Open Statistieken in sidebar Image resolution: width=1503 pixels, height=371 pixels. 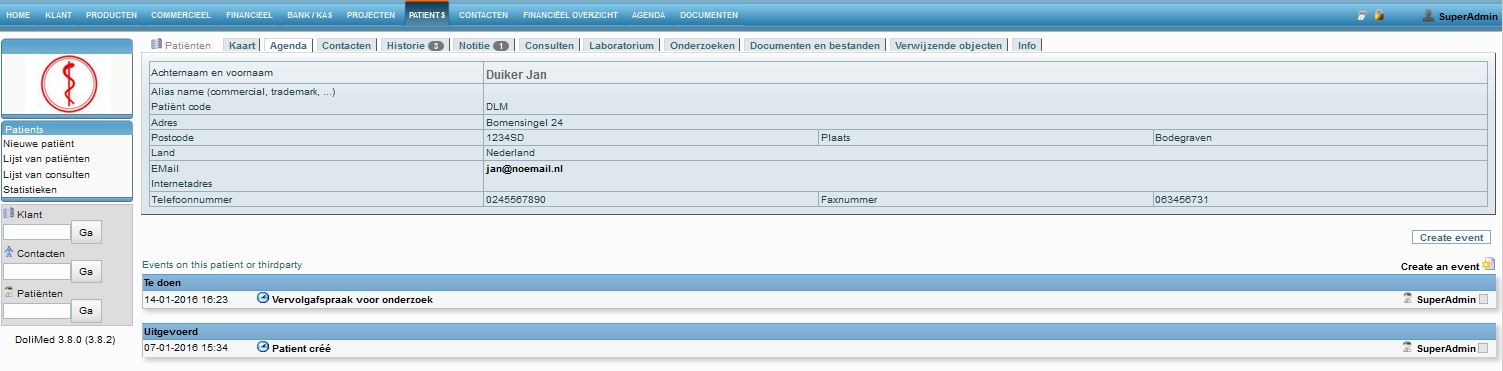coord(30,189)
